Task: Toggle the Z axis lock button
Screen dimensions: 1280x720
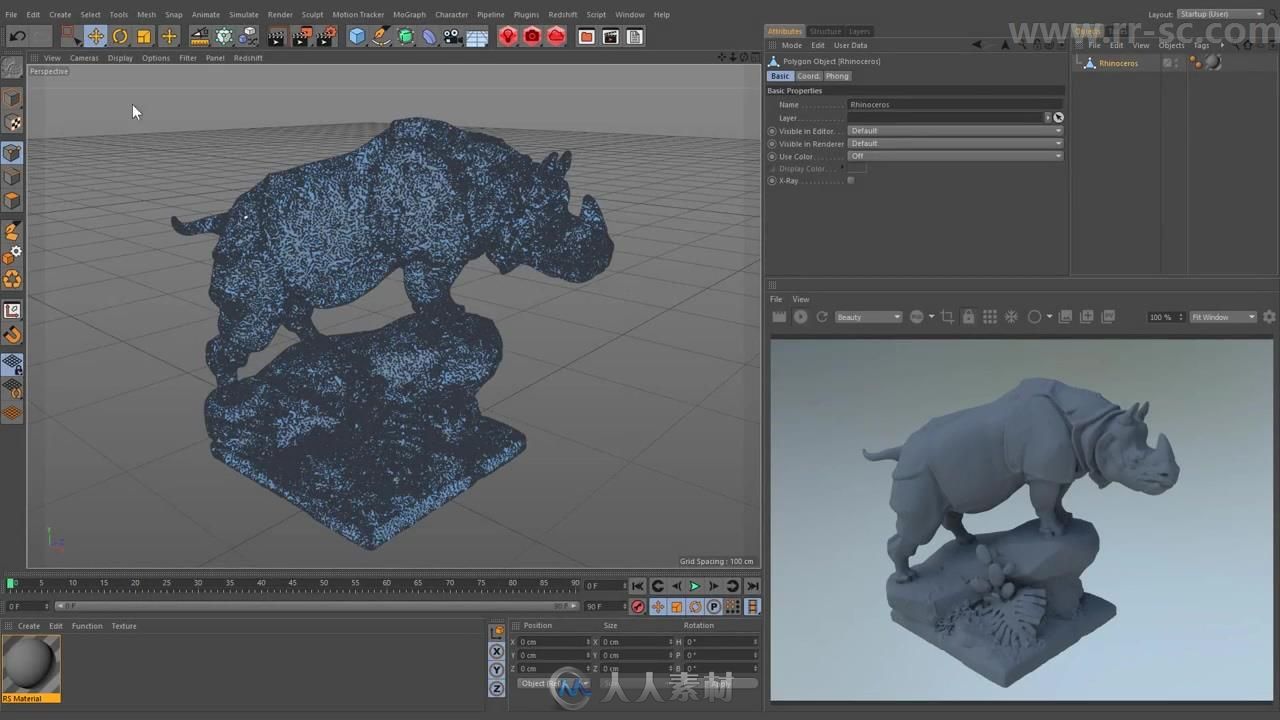Action: coord(497,688)
